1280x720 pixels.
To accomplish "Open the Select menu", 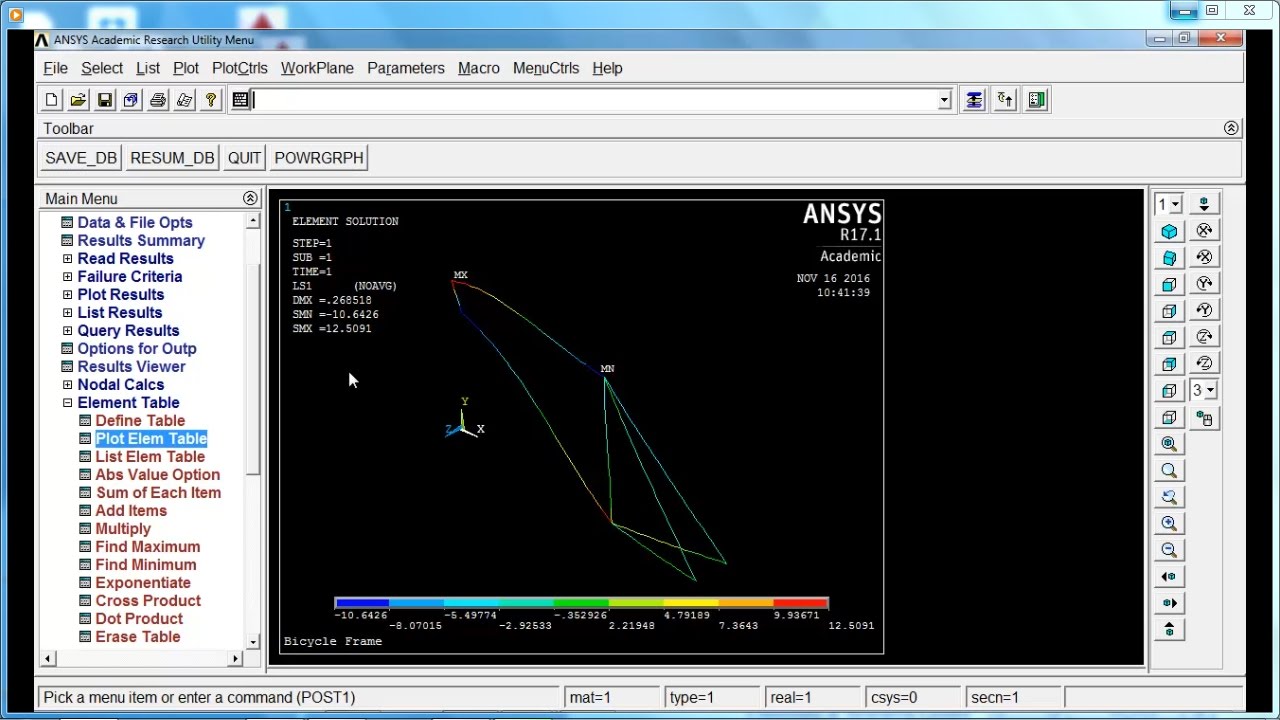I will tap(102, 68).
